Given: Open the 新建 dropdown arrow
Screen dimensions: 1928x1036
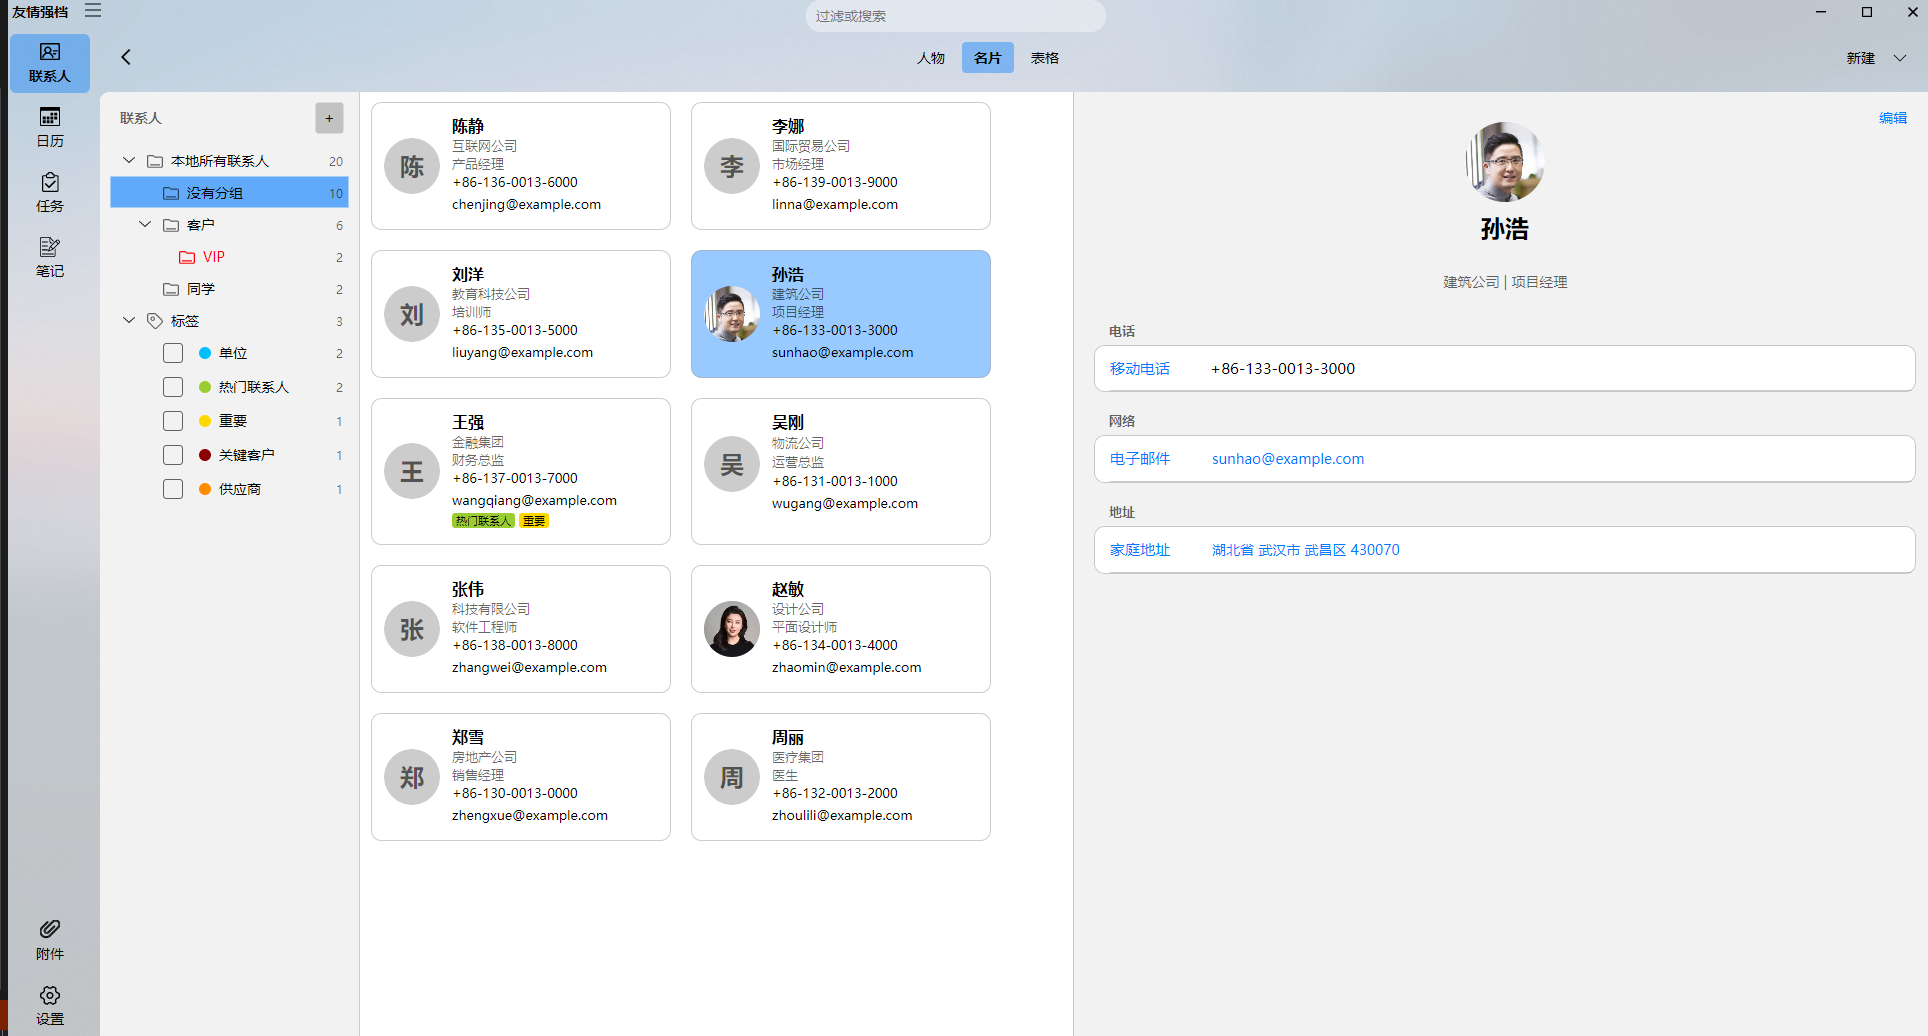Looking at the screenshot, I should [1900, 58].
